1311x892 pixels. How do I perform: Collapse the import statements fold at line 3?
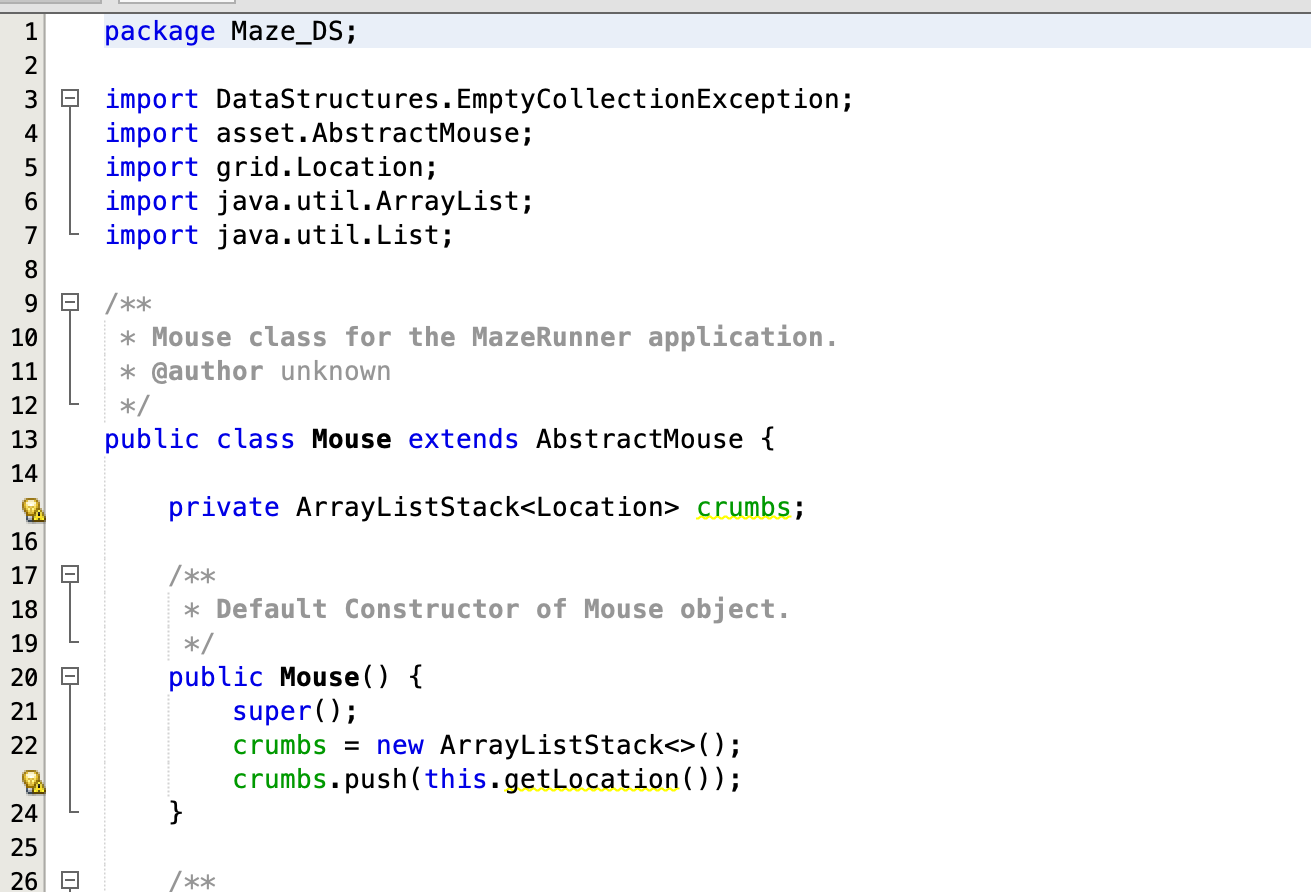point(69,97)
